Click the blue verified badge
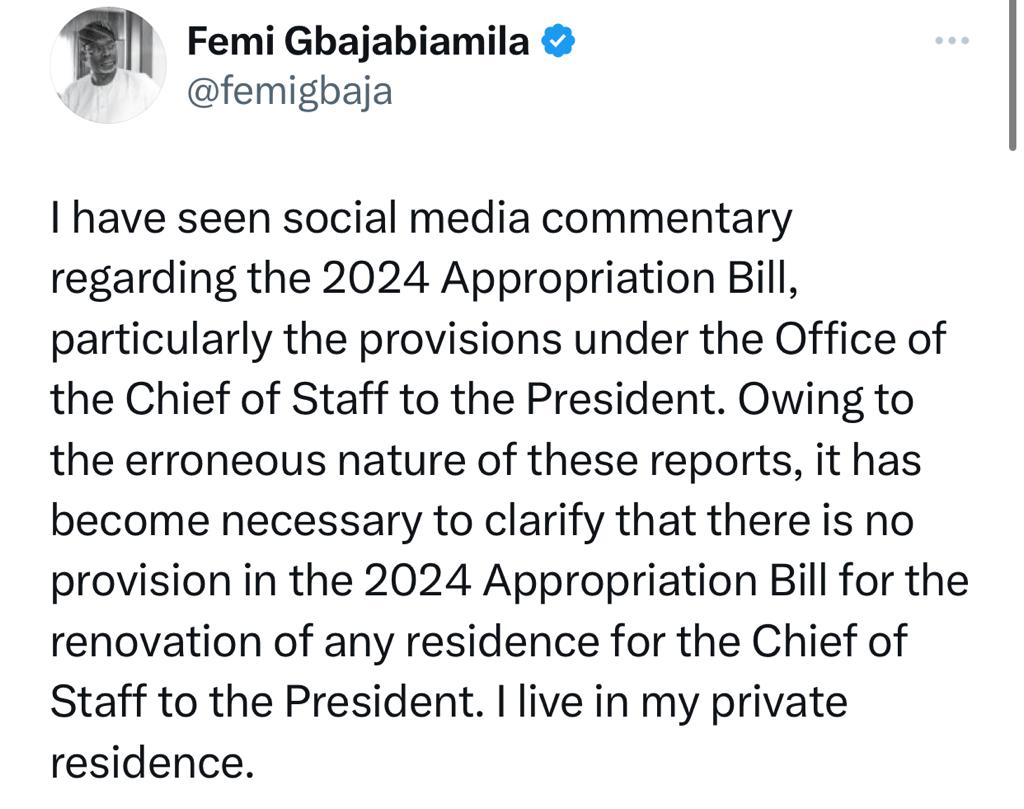1024x809 pixels. click(557, 41)
